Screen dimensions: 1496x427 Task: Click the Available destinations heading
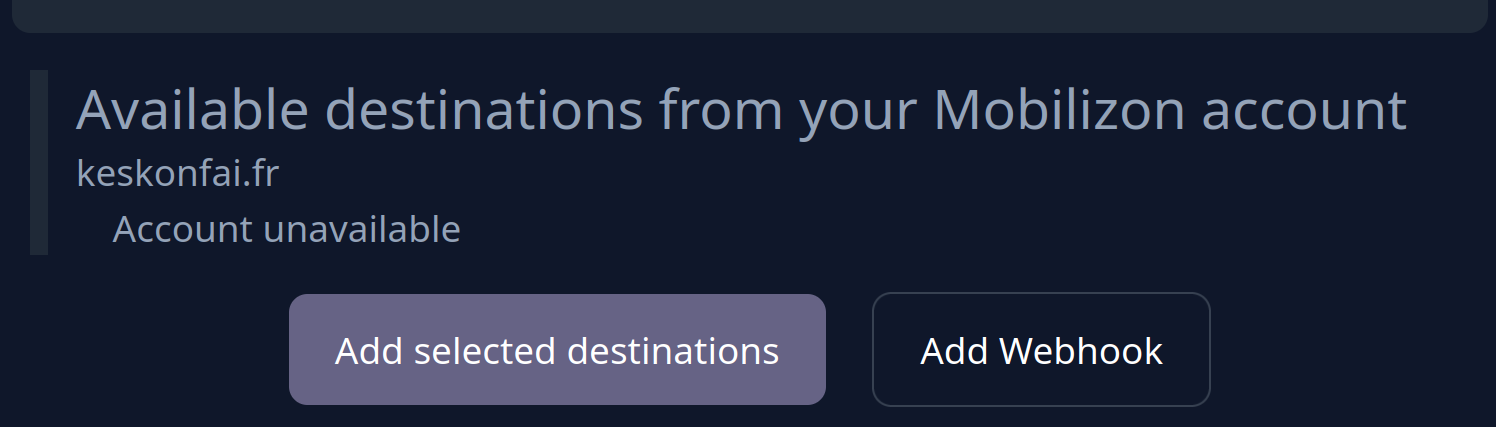(x=741, y=110)
